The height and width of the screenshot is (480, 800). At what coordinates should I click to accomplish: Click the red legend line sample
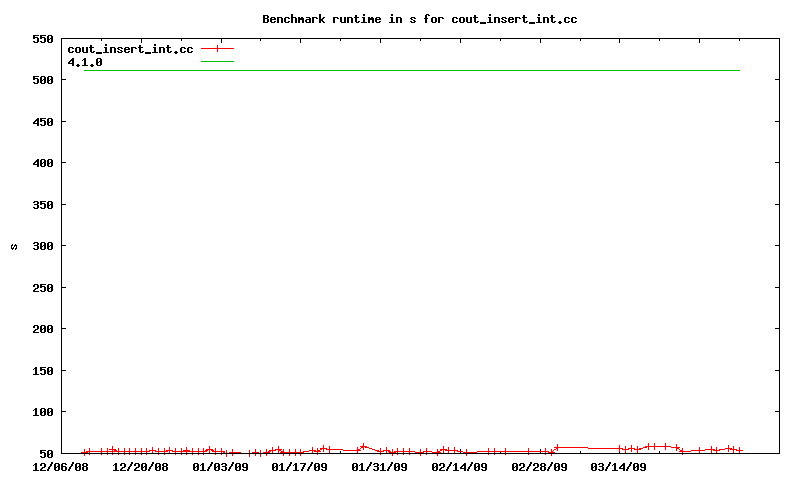pyautogui.click(x=217, y=49)
